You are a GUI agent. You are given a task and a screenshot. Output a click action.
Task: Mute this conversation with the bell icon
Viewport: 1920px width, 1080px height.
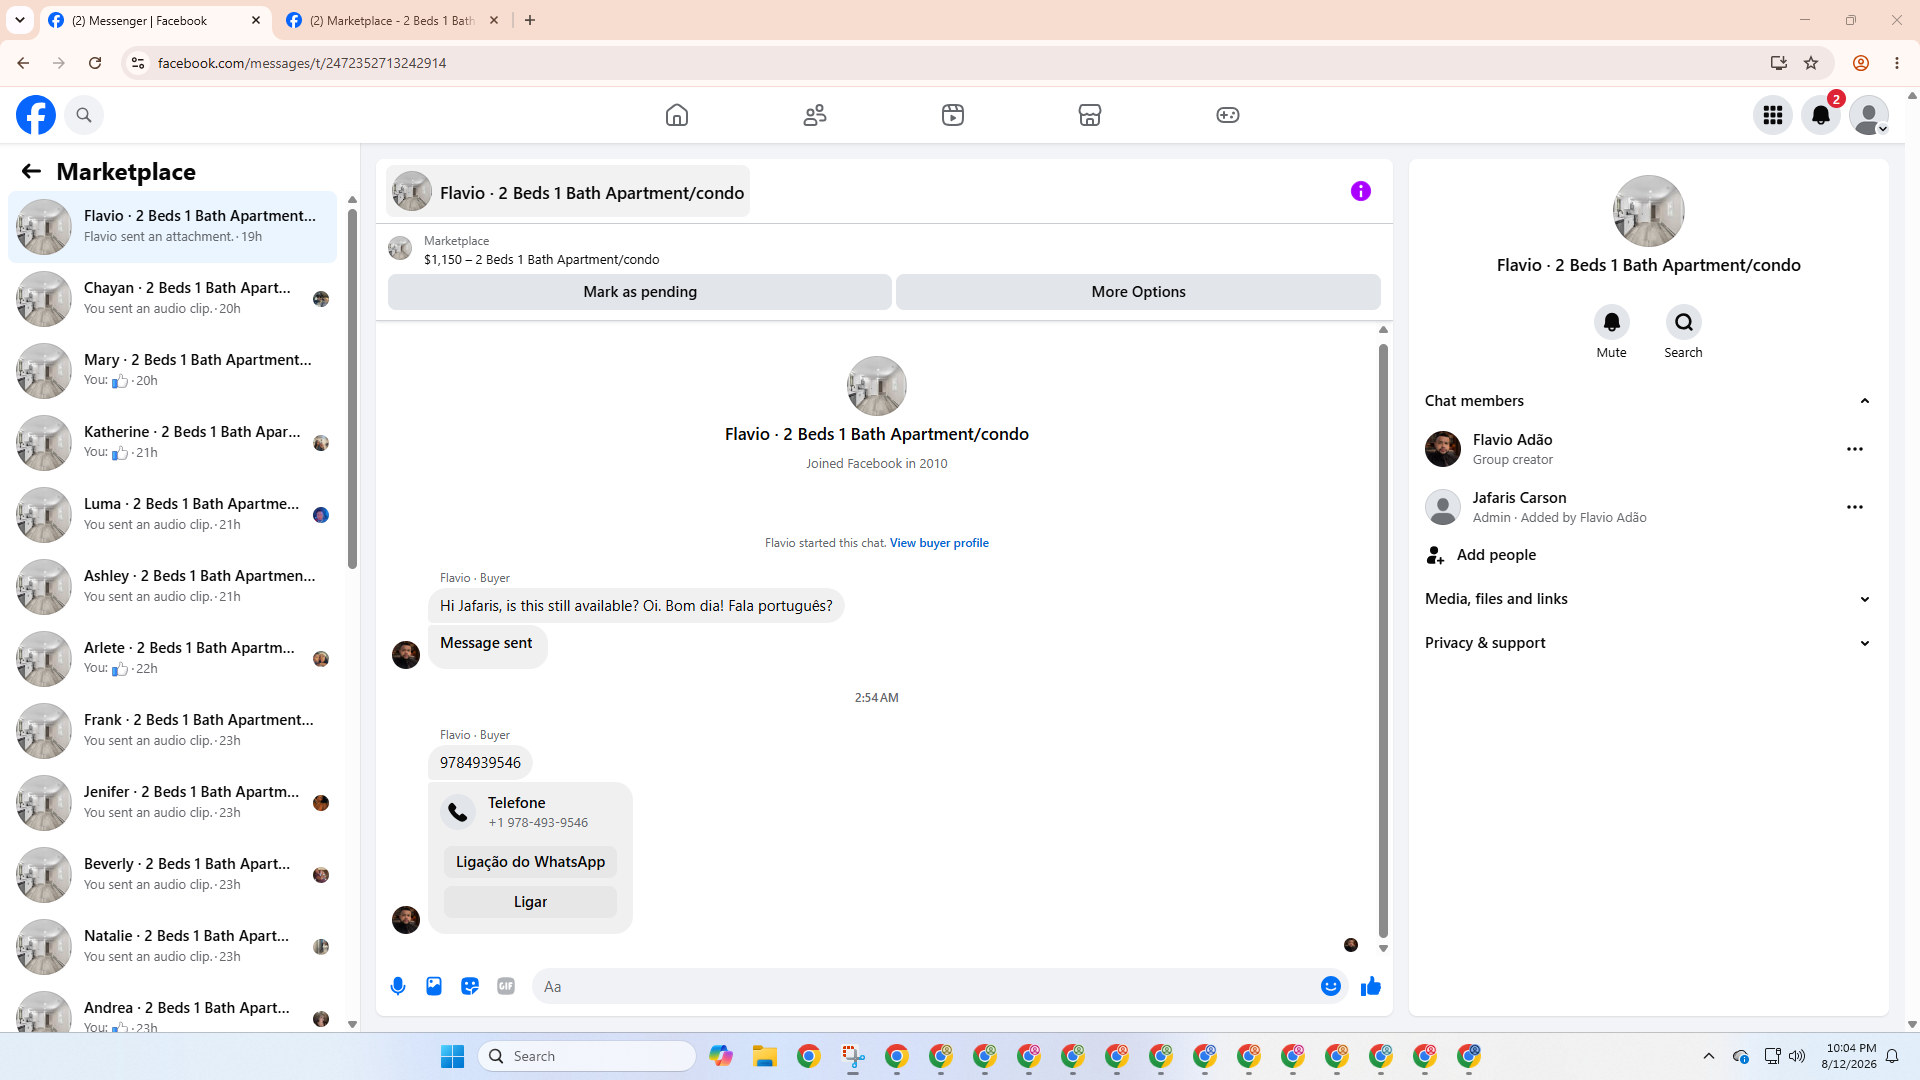pyautogui.click(x=1612, y=322)
